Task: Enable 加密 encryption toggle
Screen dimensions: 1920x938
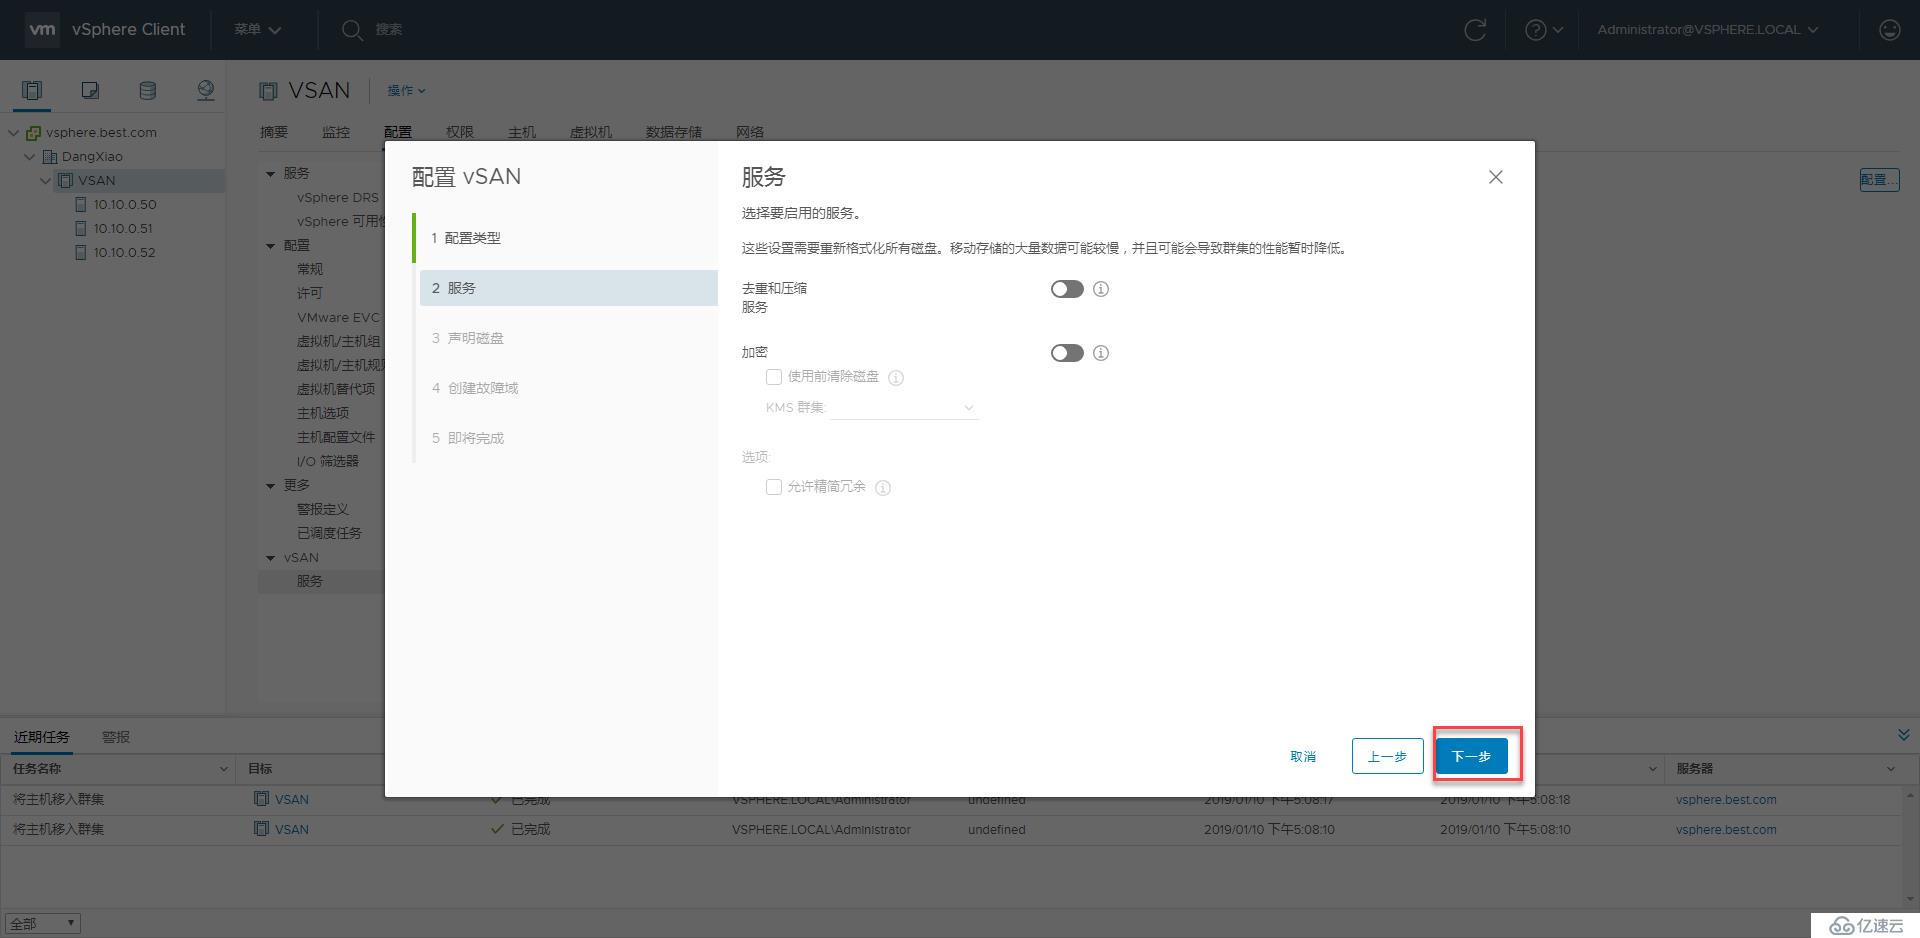Action: (1067, 353)
